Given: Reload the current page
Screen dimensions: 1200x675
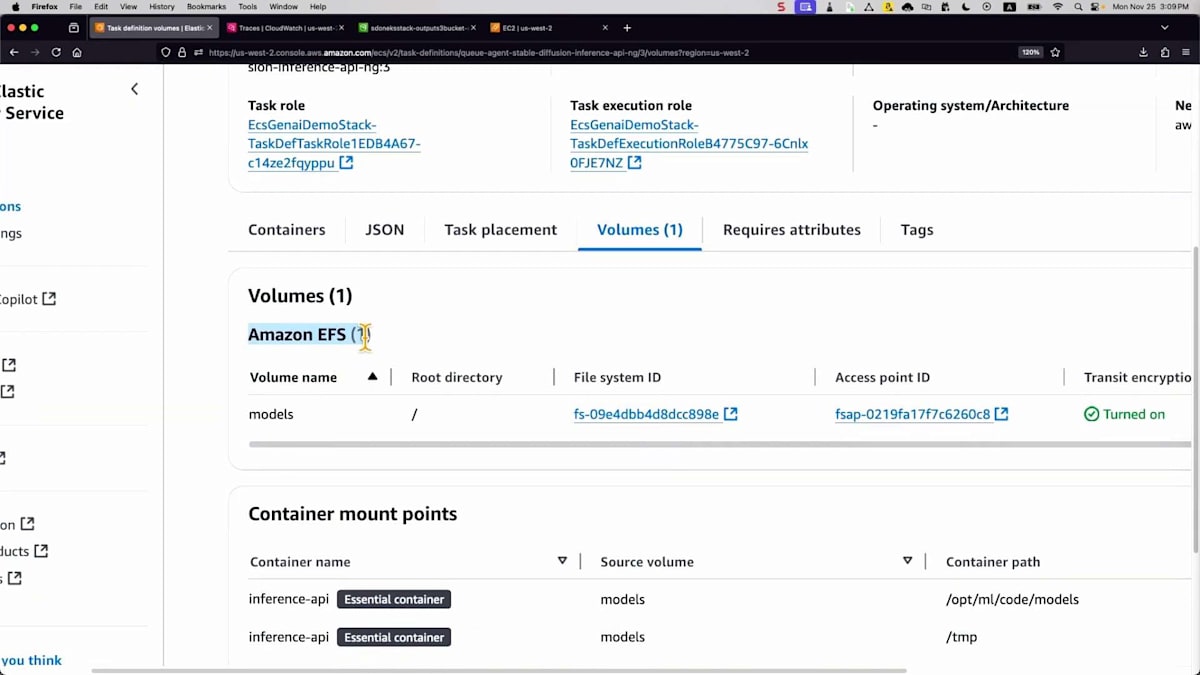Looking at the screenshot, I should click(56, 52).
